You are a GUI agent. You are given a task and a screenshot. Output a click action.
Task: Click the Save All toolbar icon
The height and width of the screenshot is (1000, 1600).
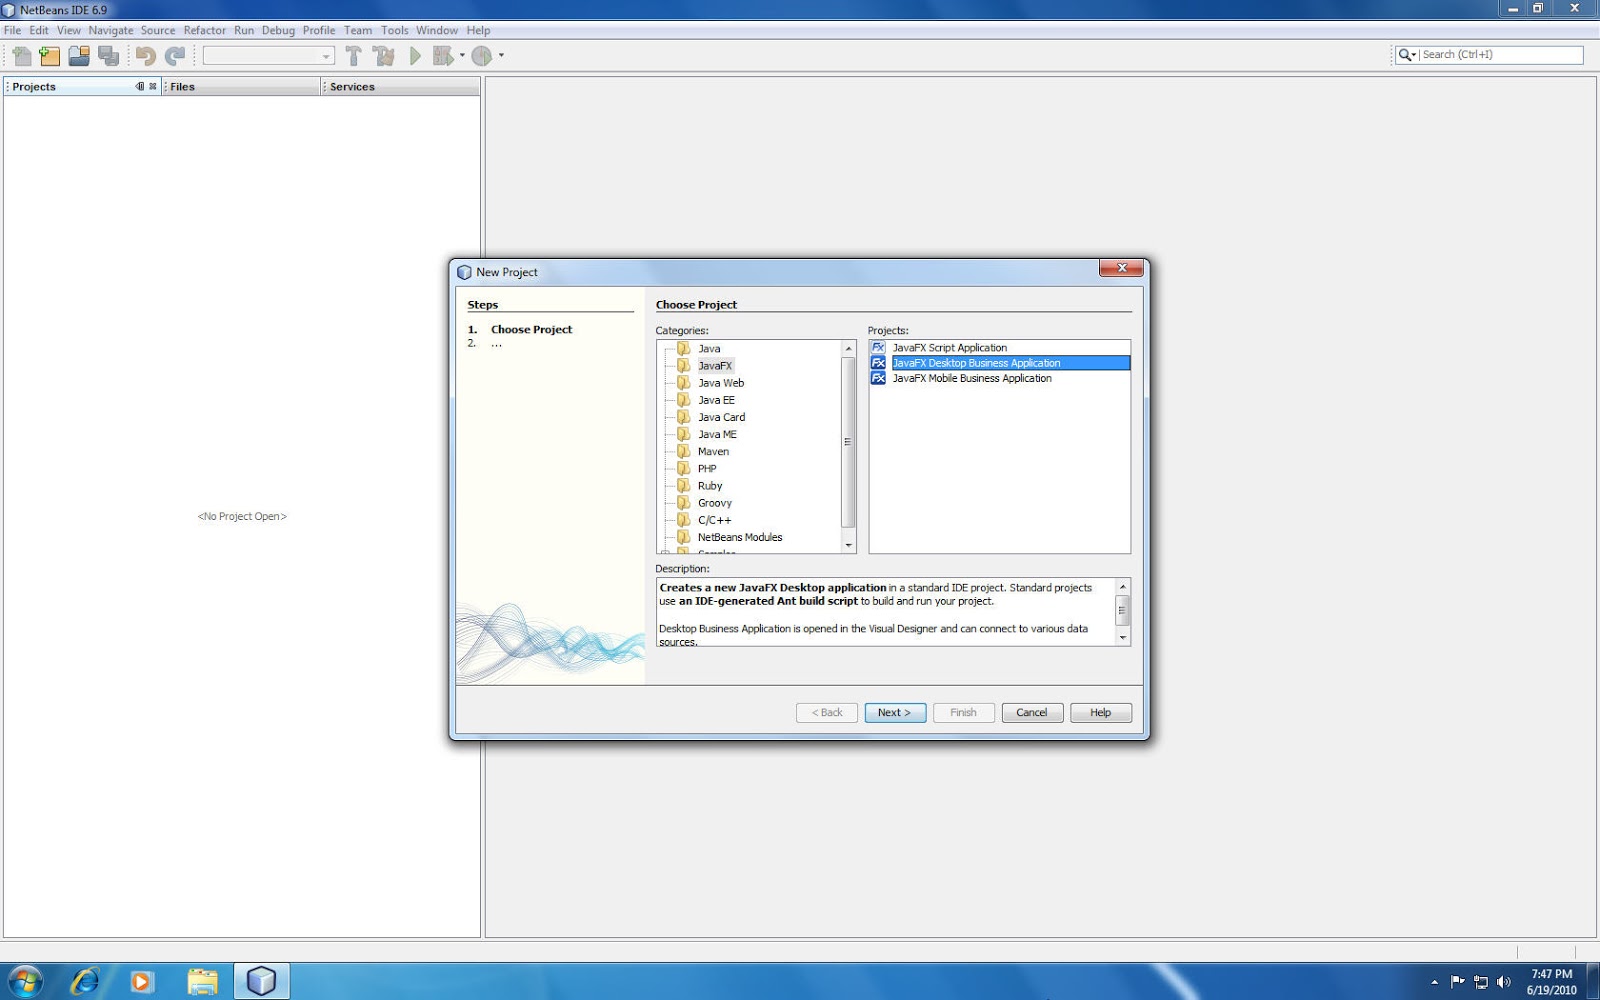point(108,56)
